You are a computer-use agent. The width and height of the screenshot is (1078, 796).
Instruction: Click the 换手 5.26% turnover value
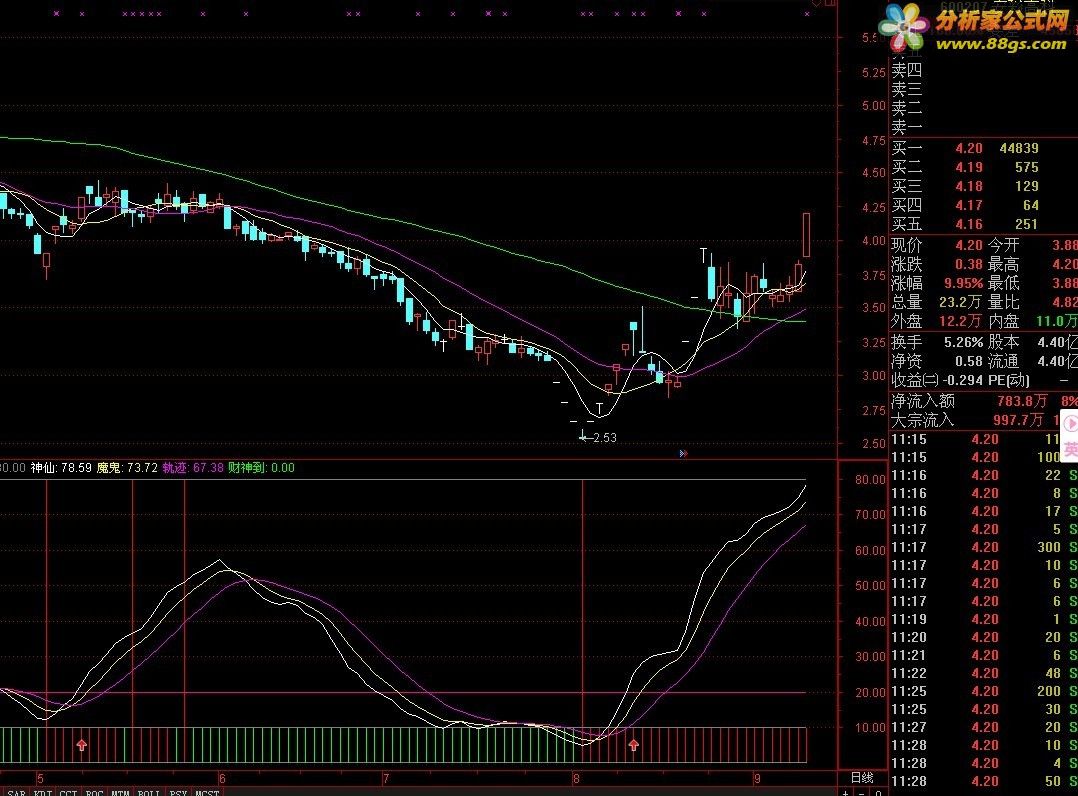962,342
